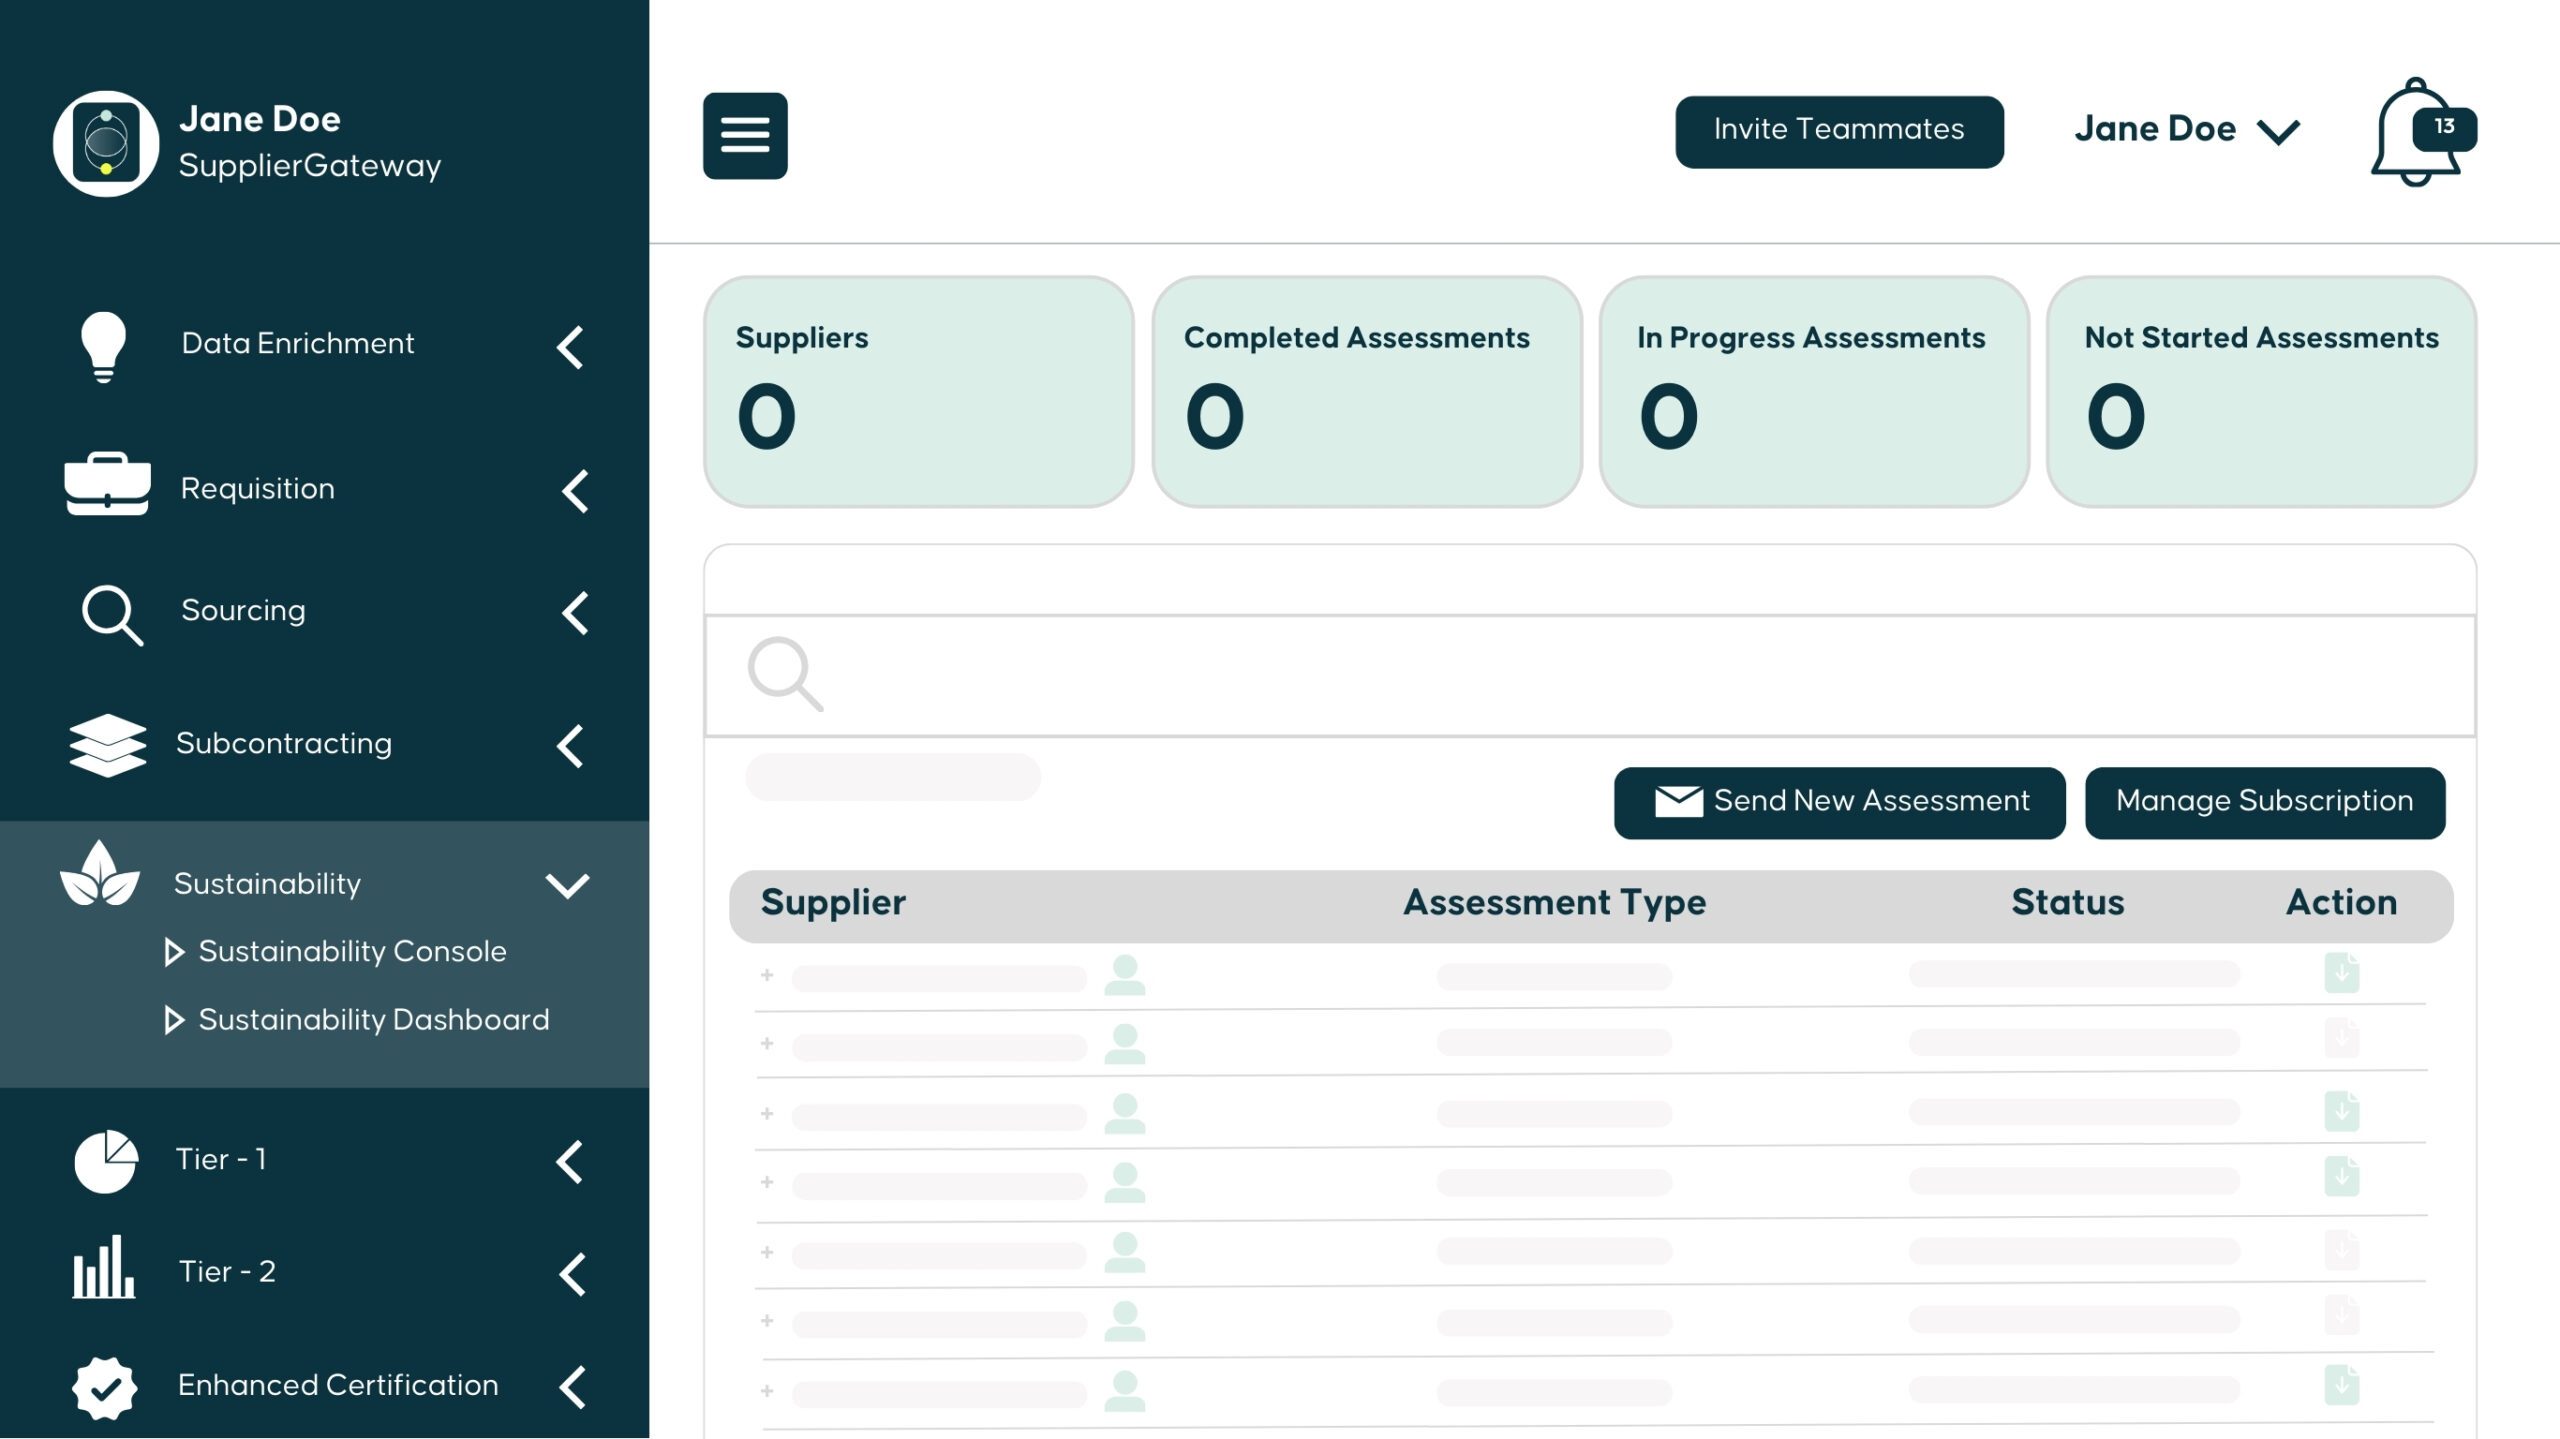Click the Manage Subscription button
Image resolution: width=2560 pixels, height=1439 pixels.
tap(2264, 802)
